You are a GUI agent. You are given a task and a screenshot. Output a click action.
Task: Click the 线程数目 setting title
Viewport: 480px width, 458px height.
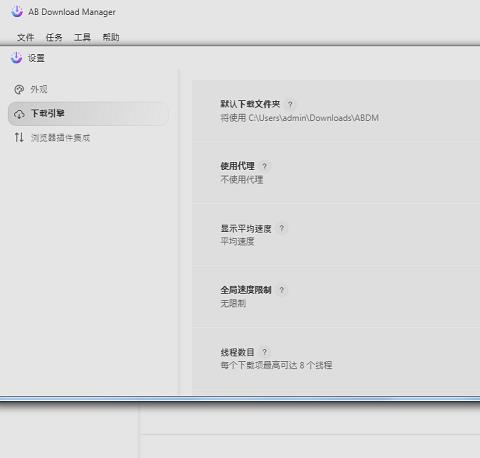point(237,352)
